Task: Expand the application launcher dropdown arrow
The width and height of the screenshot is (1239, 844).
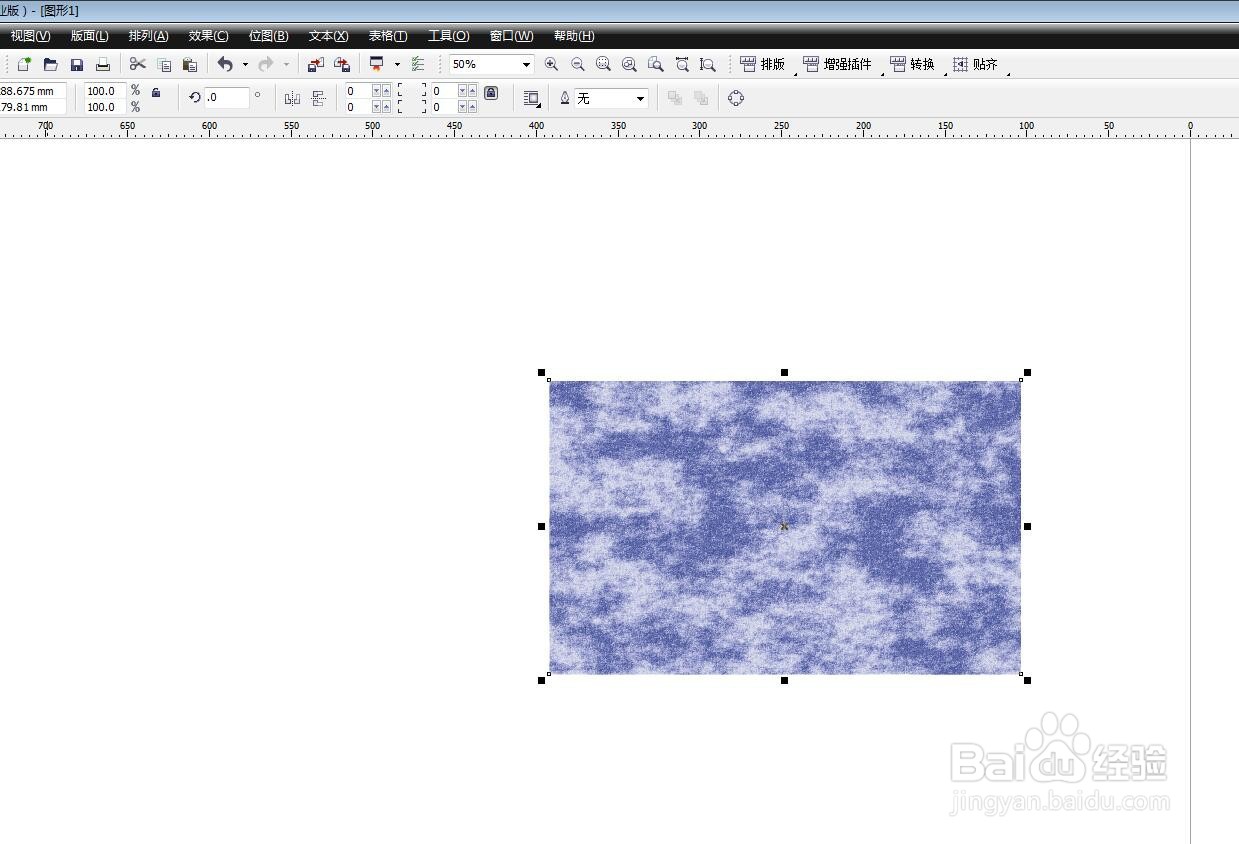Action: click(x=397, y=64)
